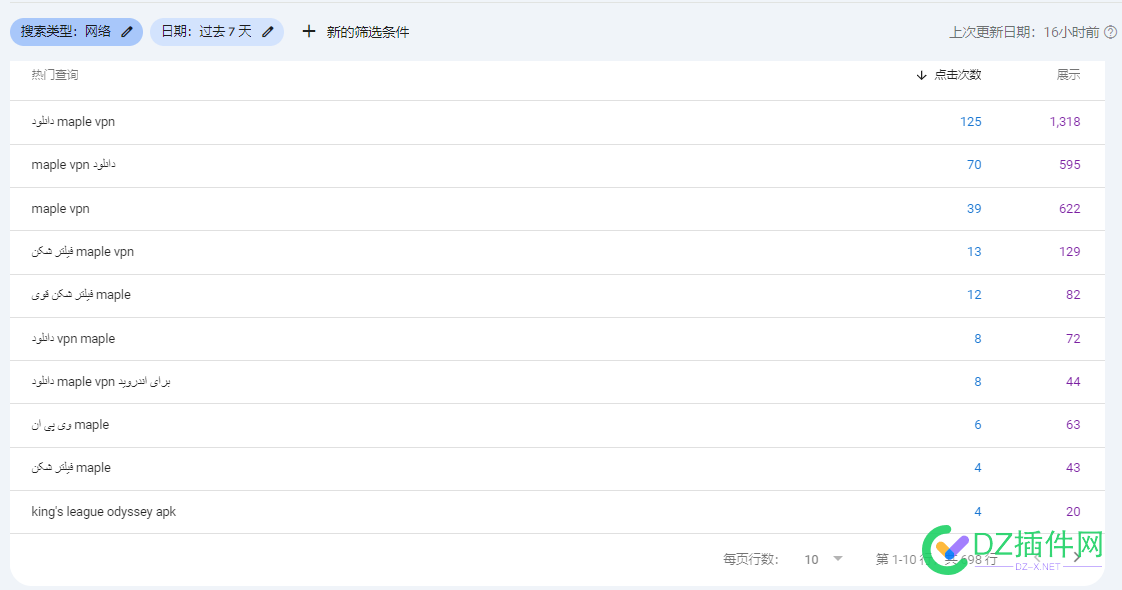Image resolution: width=1122 pixels, height=590 pixels.
Task: Click the sort arrow beside 点击次数
Action: tap(921, 75)
